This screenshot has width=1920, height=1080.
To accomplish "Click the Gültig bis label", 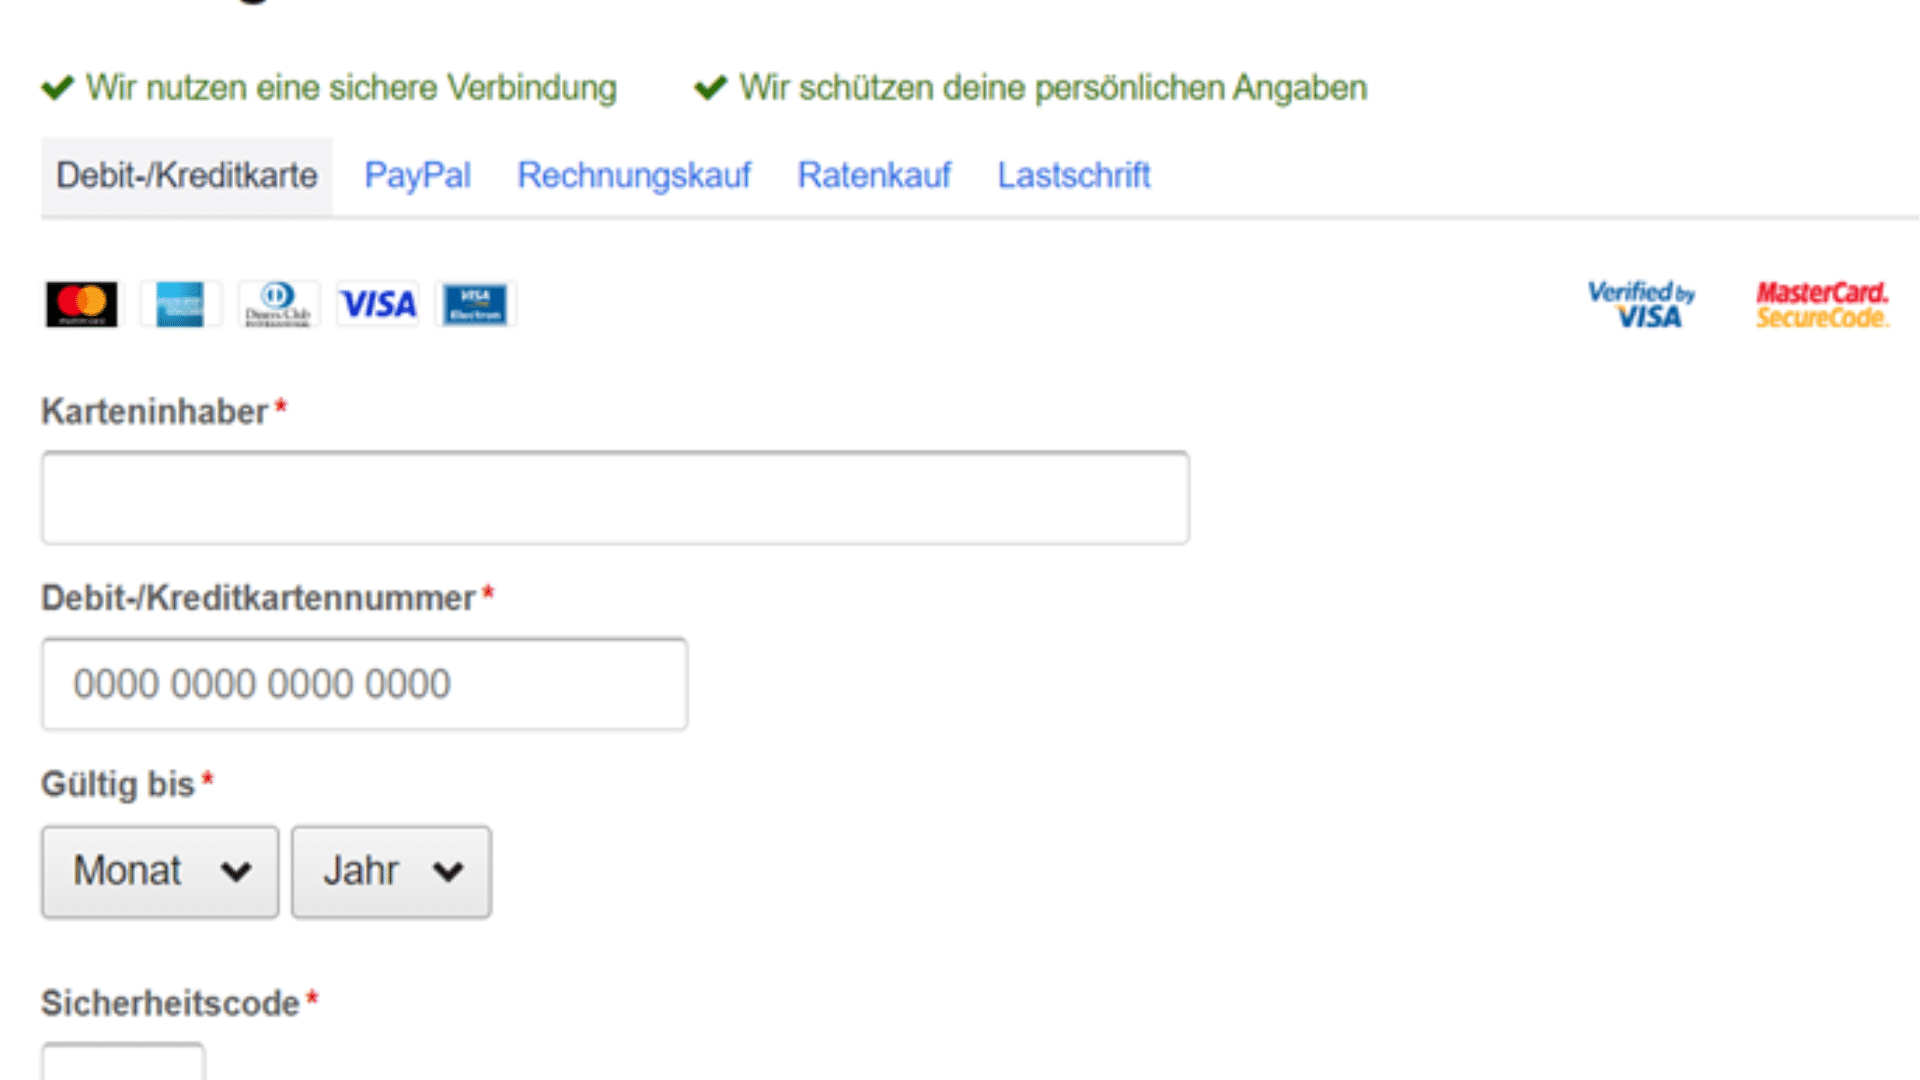I will [118, 784].
